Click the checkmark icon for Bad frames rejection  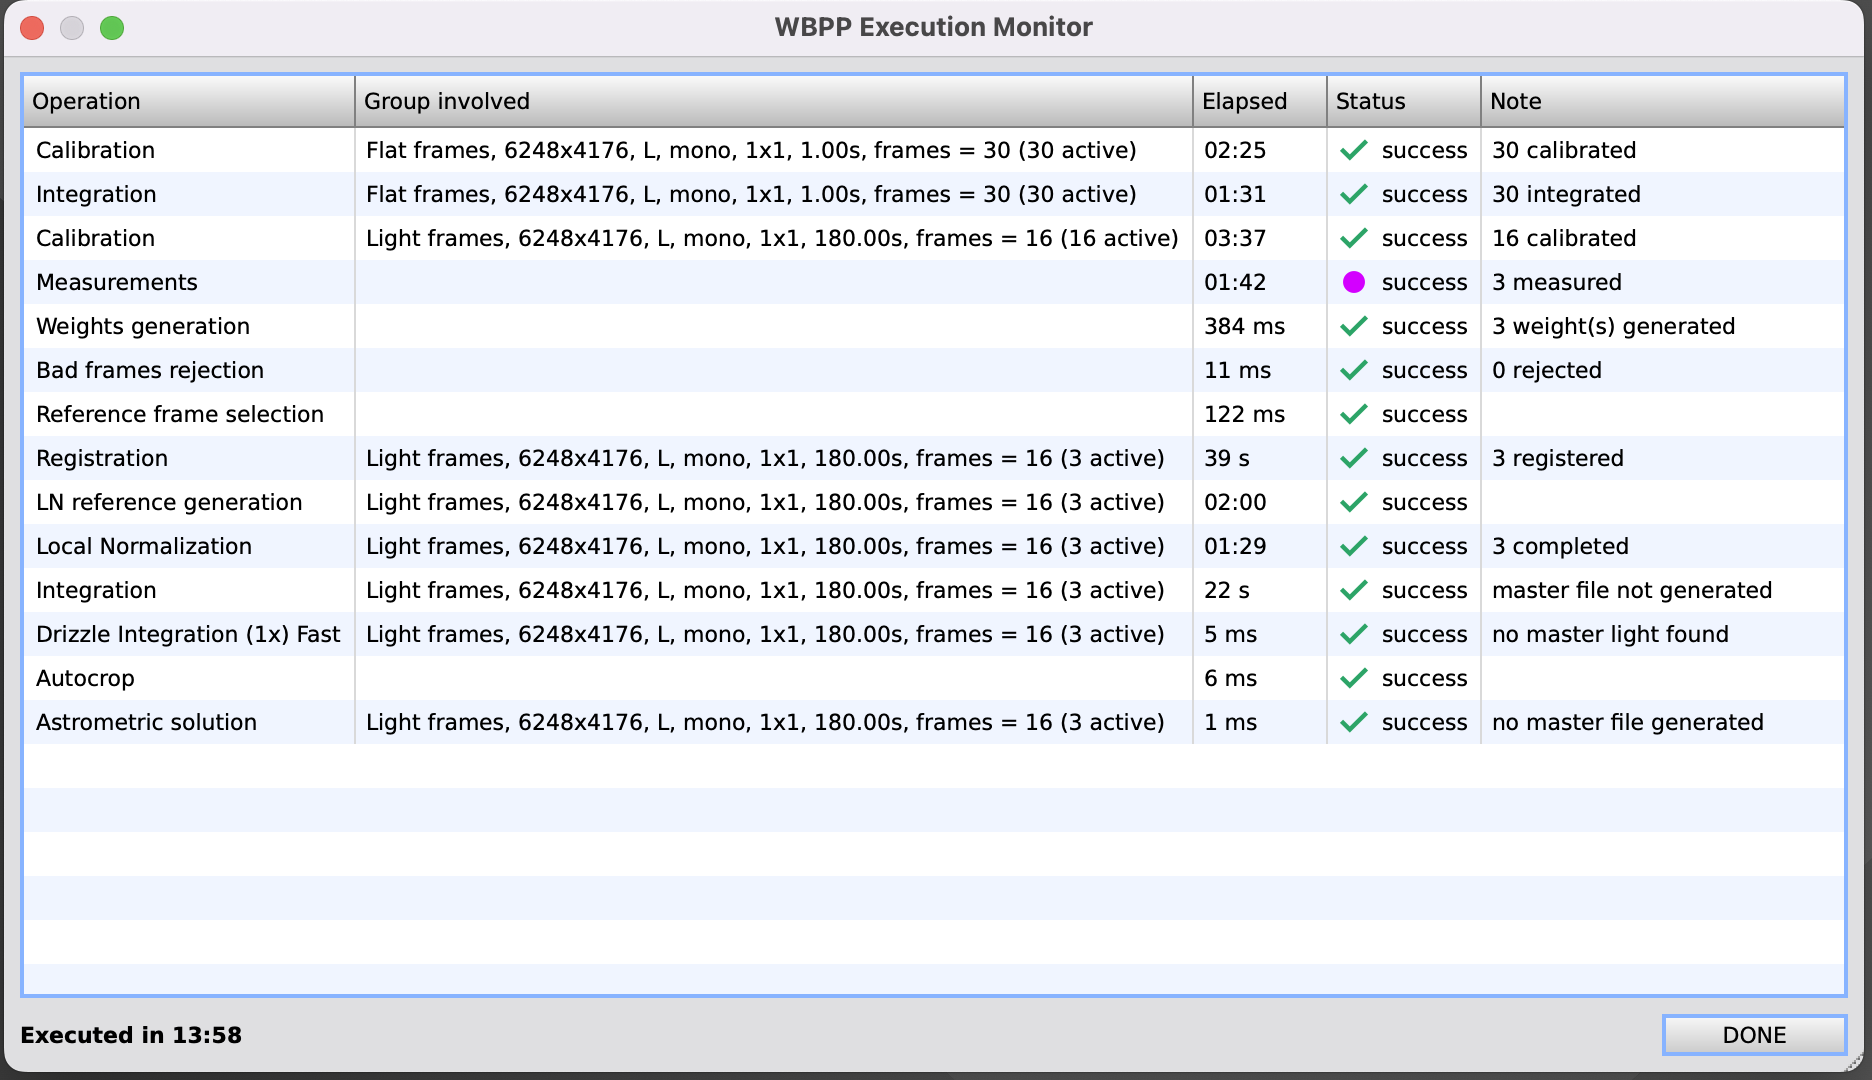[1353, 370]
